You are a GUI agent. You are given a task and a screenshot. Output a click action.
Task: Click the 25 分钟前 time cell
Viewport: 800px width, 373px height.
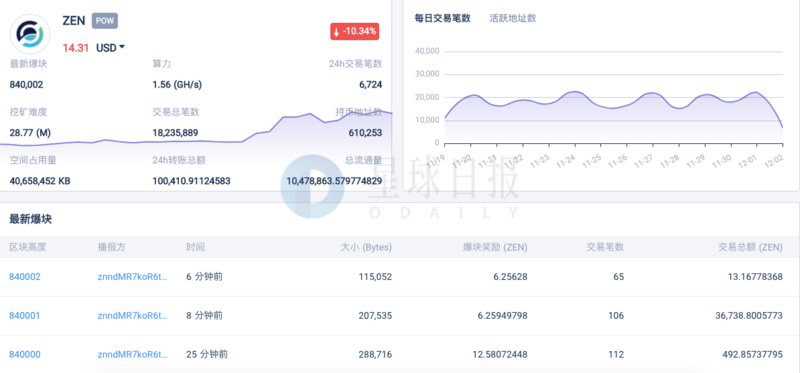207,354
